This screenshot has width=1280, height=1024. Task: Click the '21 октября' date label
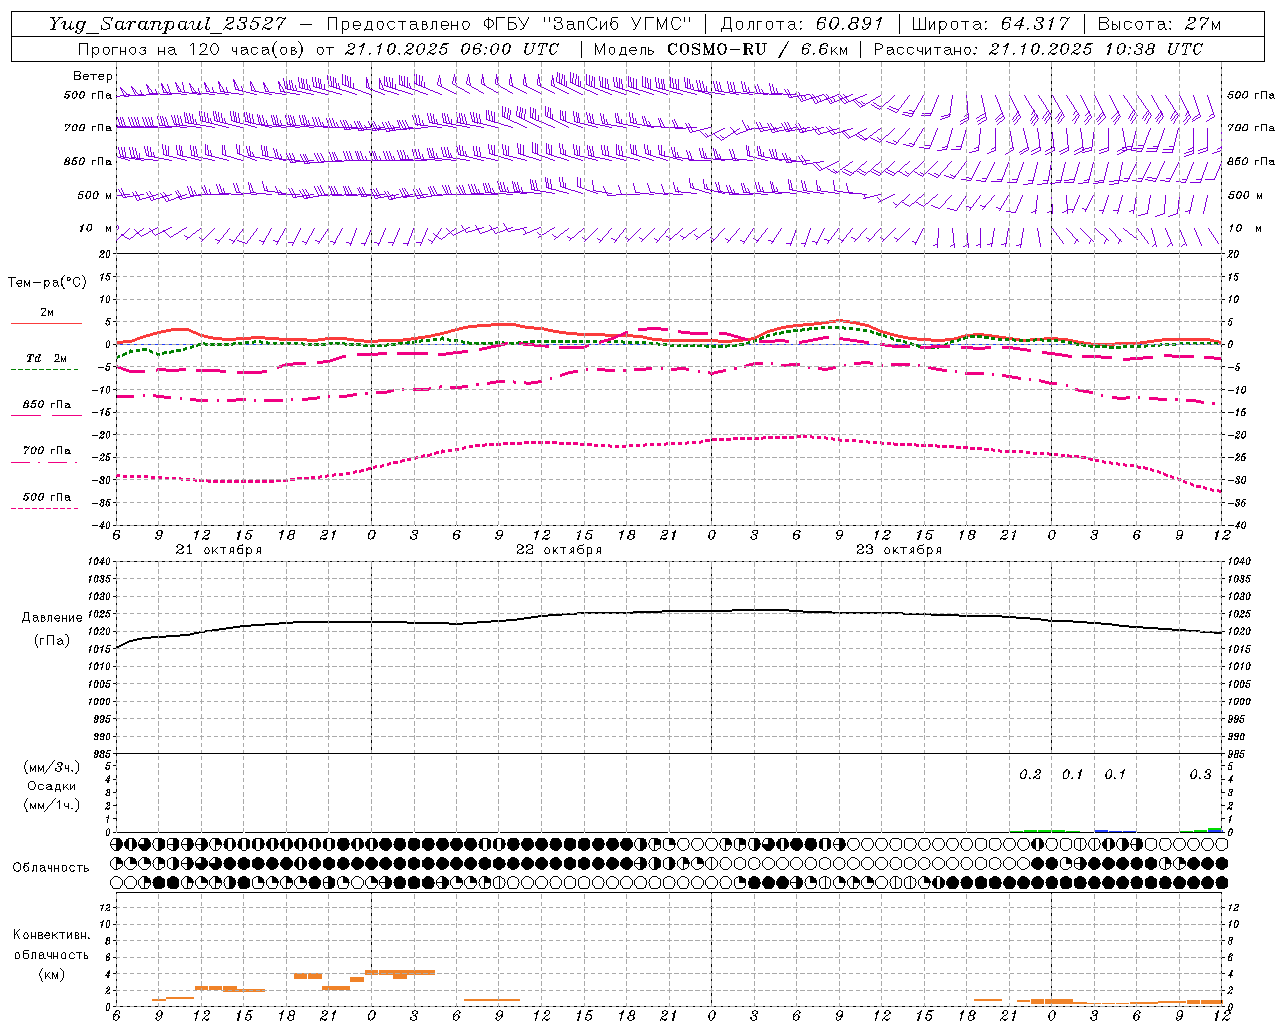point(219,550)
